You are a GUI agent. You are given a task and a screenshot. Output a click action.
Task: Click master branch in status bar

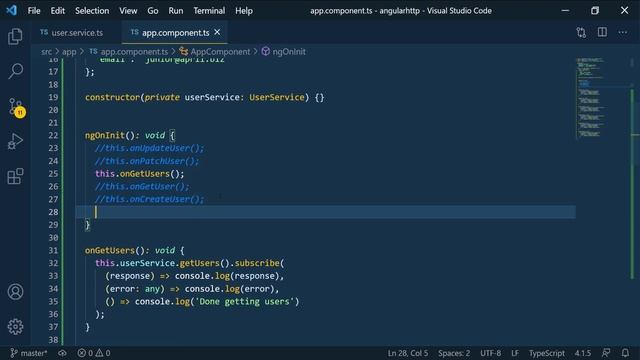pyautogui.click(x=29, y=353)
